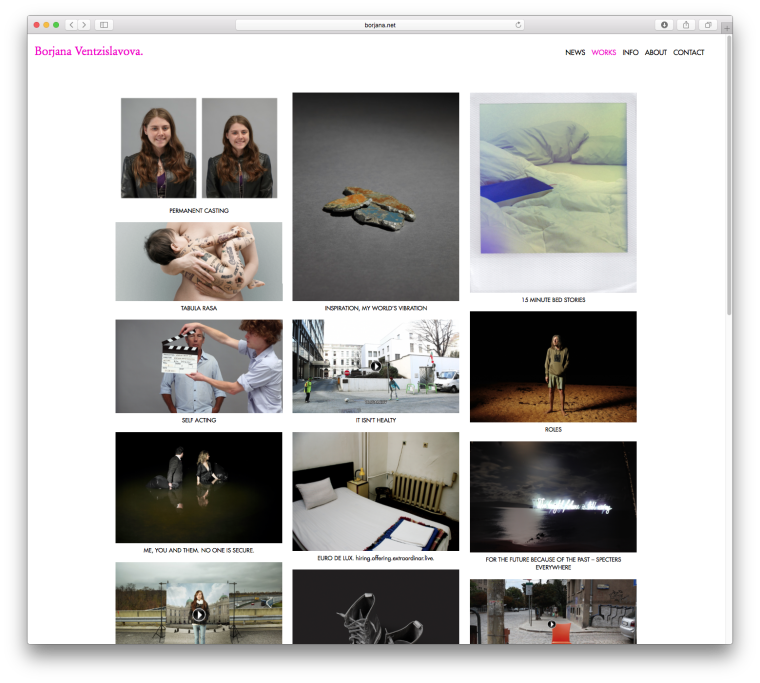The image size is (760, 683).
Task: View the Self Acting clapperboard thumbnail
Action: (198, 366)
